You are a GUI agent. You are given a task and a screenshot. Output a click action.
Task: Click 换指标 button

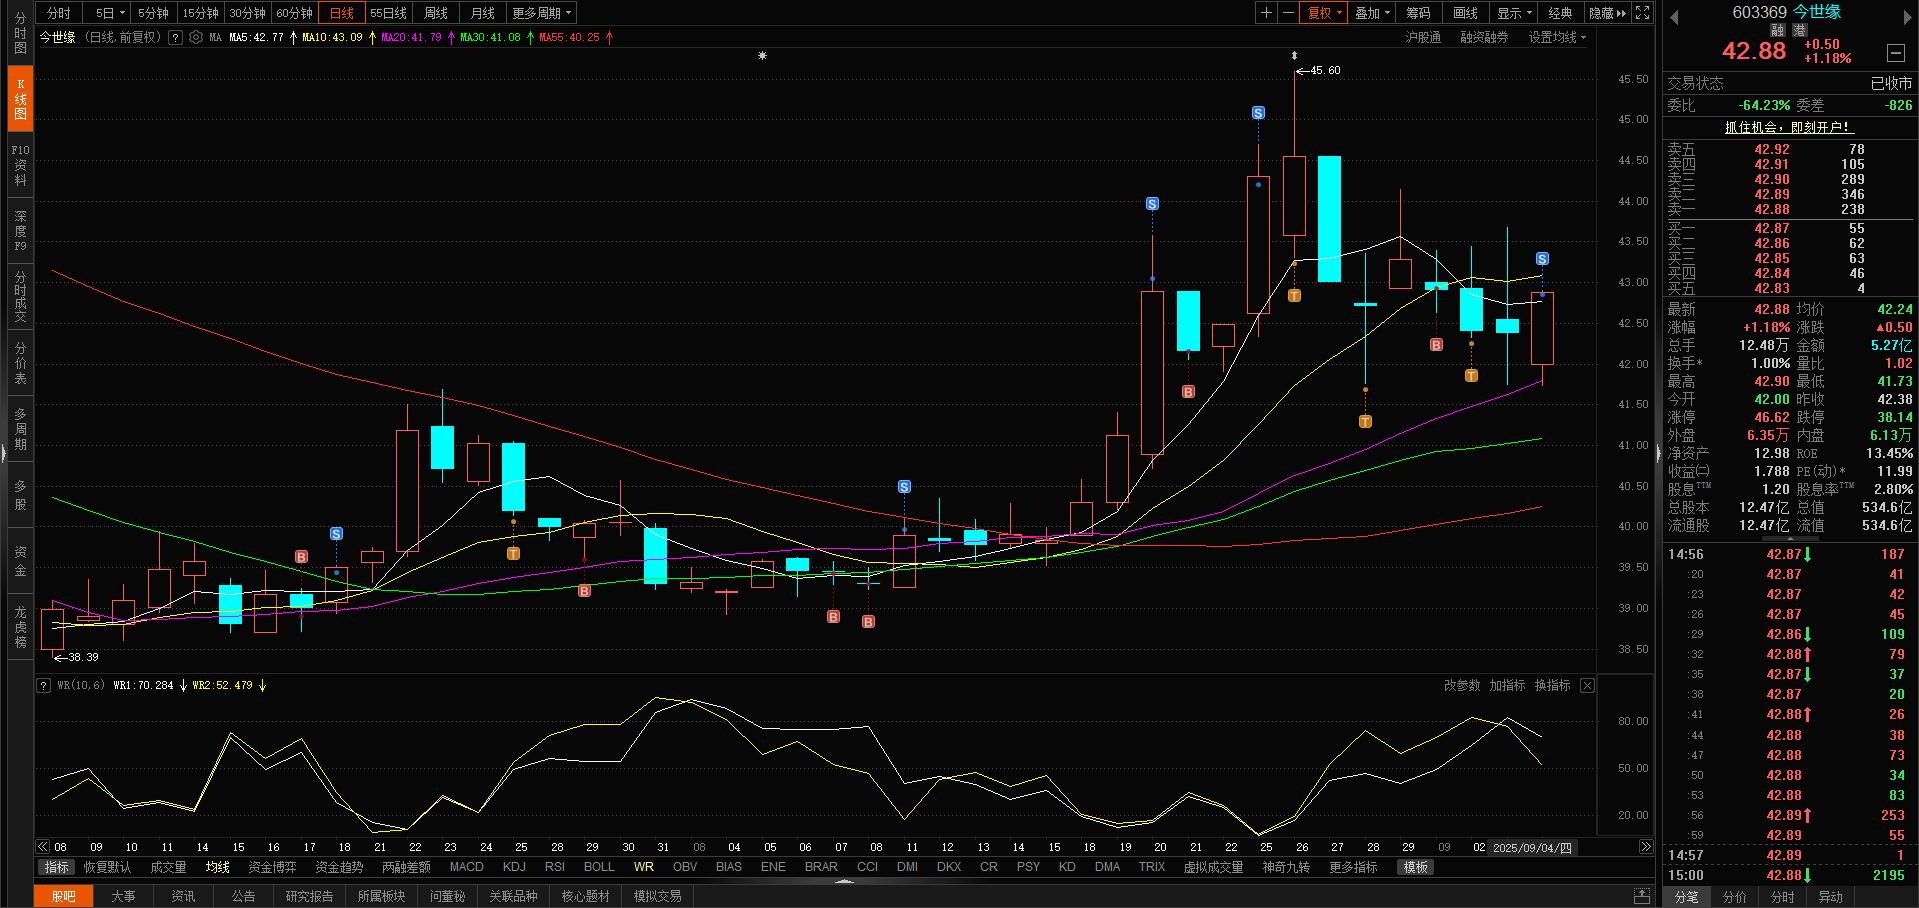coord(1552,685)
